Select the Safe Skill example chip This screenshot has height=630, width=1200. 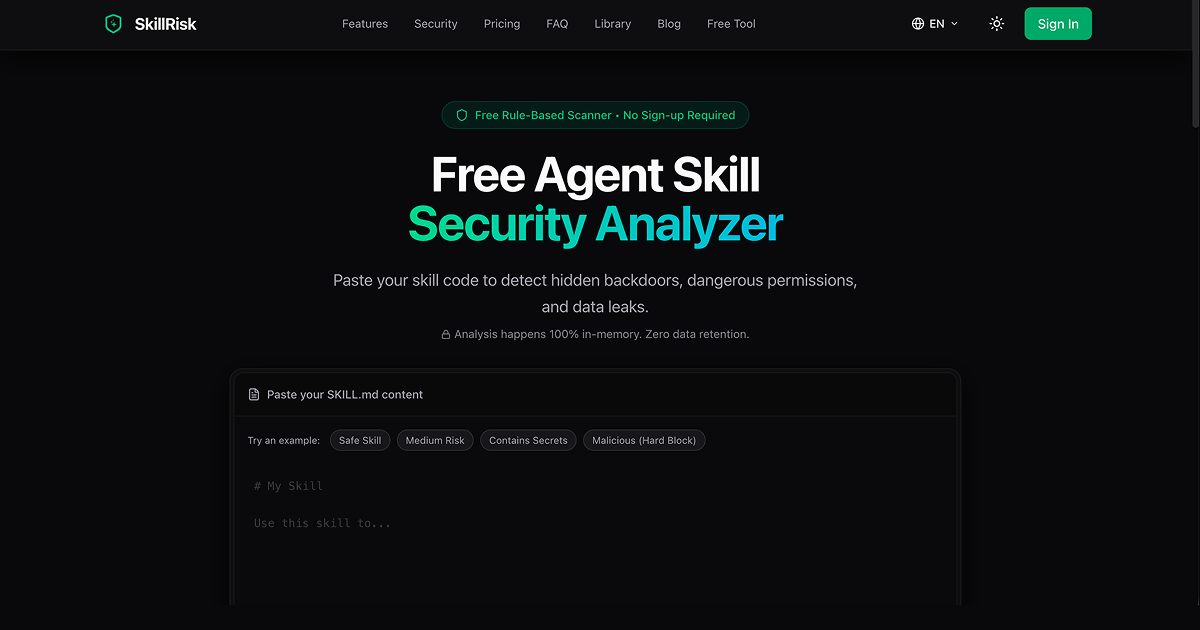[360, 440]
